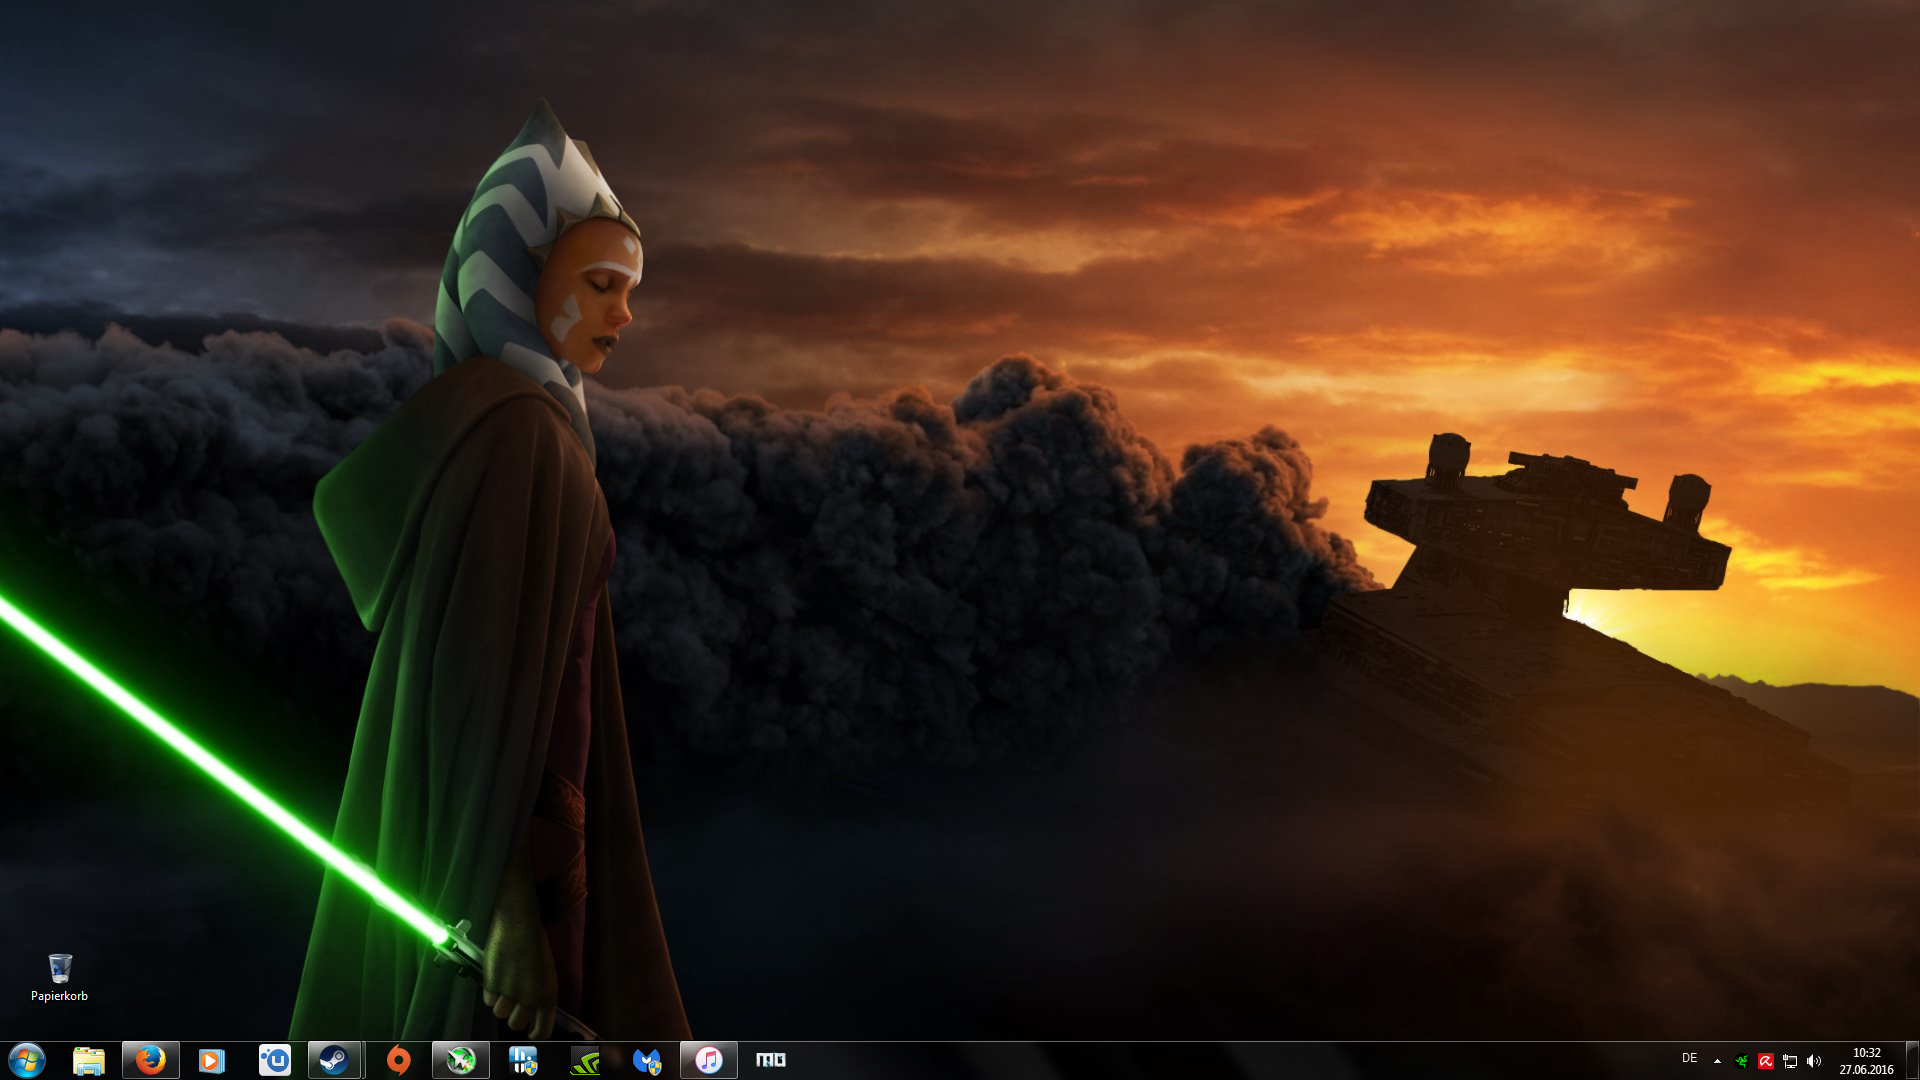Open the Razer Synapse tray icon
This screenshot has width=1920, height=1080.
coord(1741,1061)
